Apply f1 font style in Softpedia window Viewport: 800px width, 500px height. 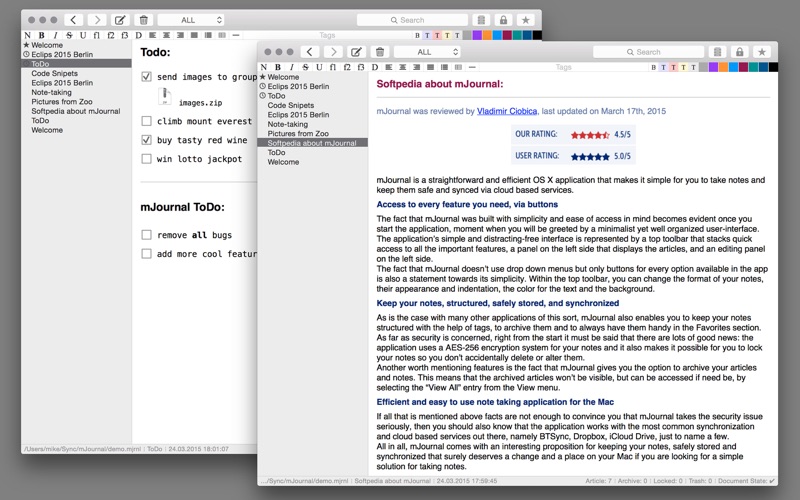pos(333,67)
